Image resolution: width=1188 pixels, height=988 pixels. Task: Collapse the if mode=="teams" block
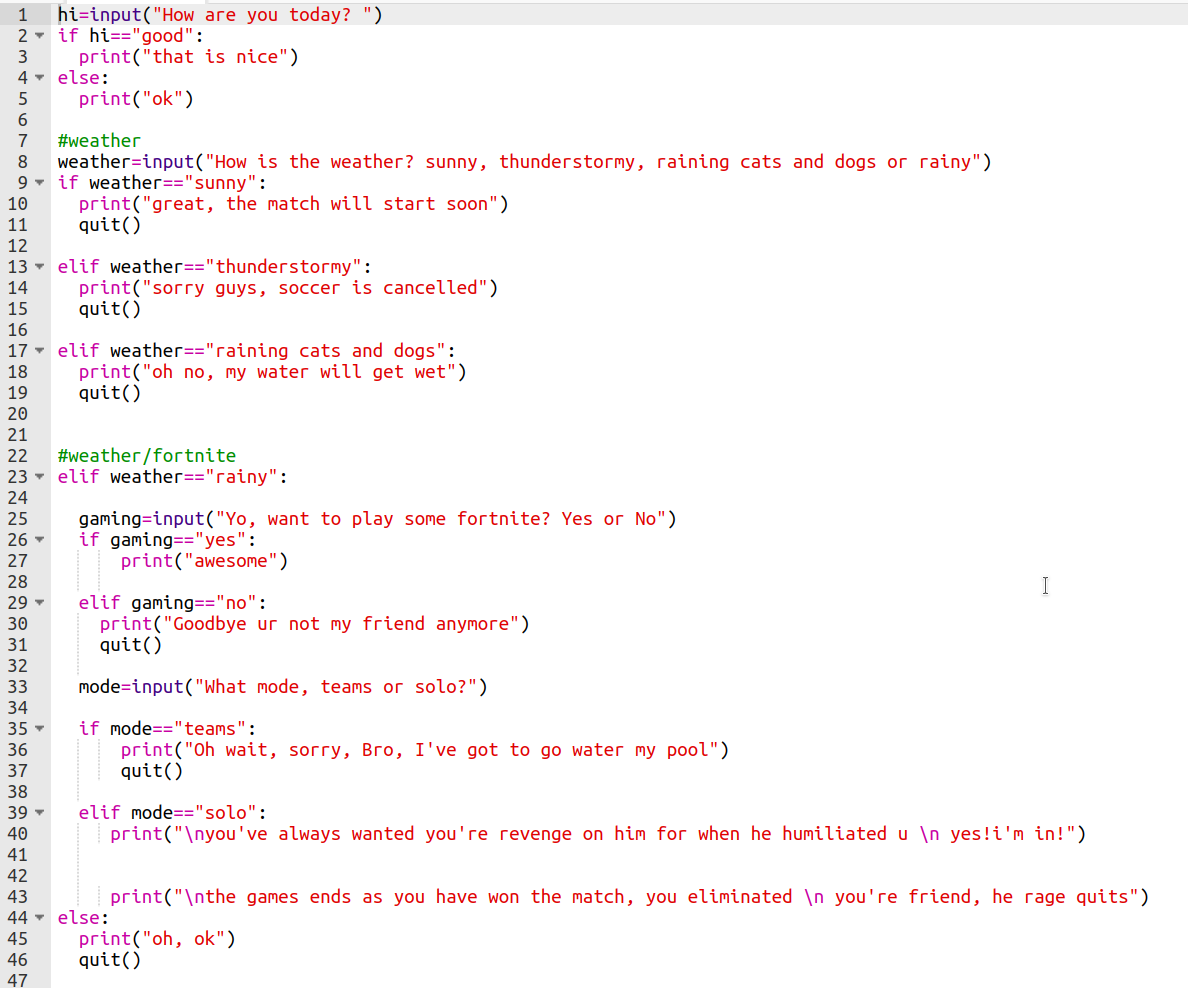pyautogui.click(x=39, y=729)
